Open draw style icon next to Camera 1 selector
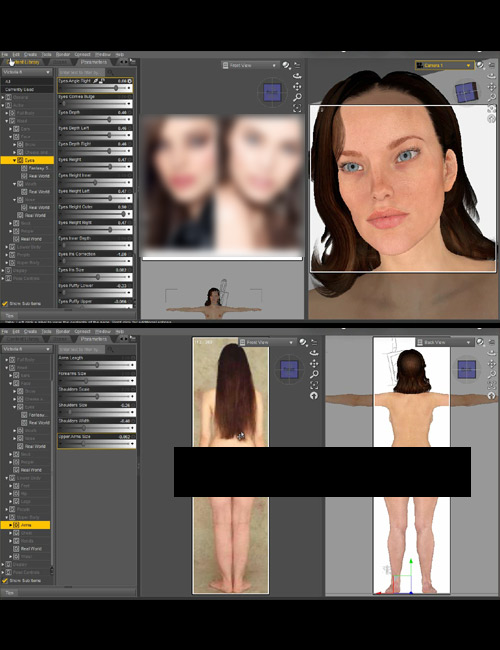The height and width of the screenshot is (650, 500). click(480, 65)
